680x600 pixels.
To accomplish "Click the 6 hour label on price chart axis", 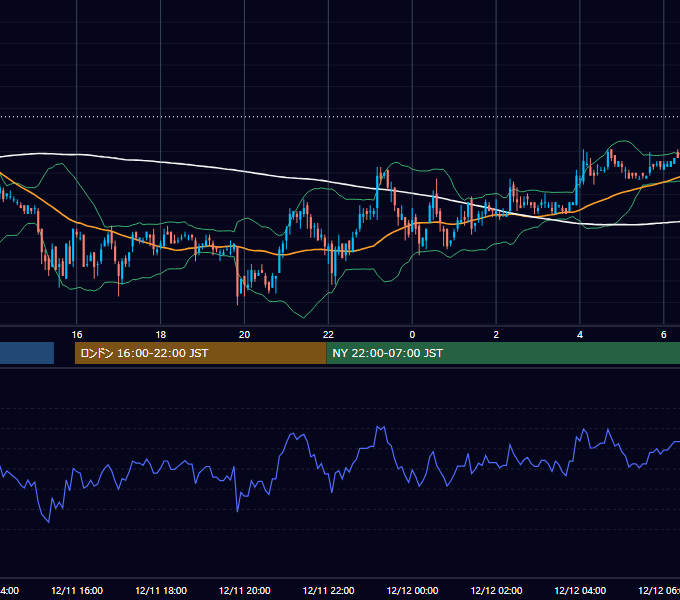I will click(664, 335).
